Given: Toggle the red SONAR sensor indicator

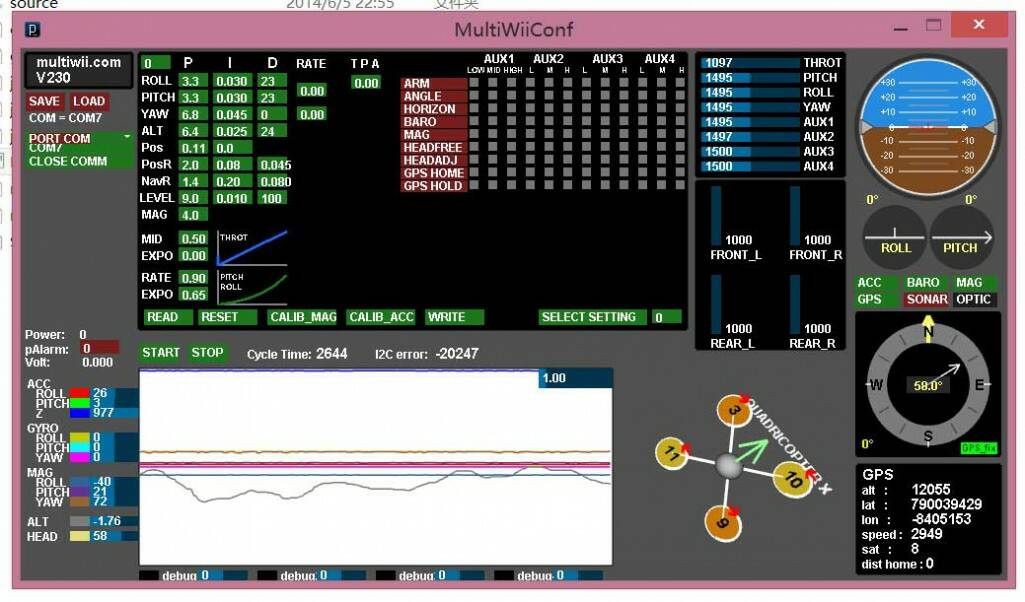Looking at the screenshot, I should point(926,299).
